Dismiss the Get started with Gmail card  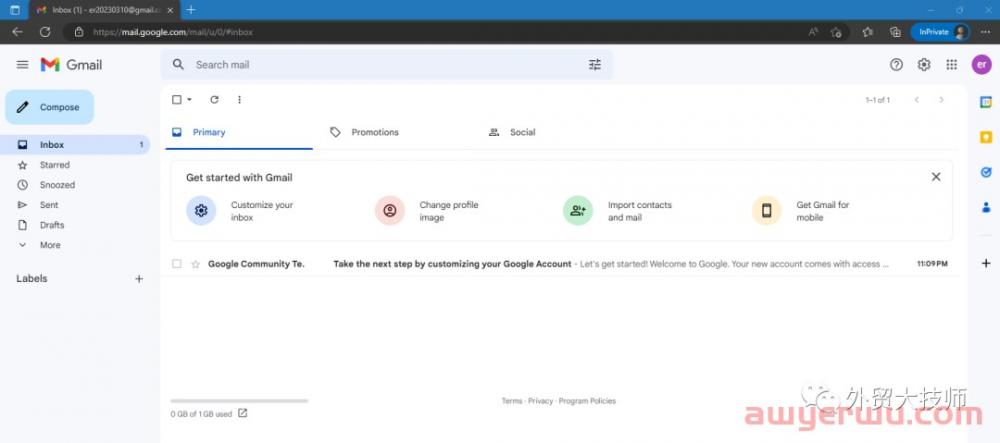click(936, 177)
